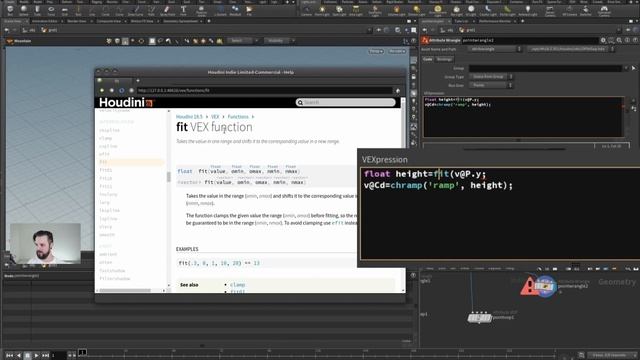This screenshot has width=640, height=360.
Task: Click the stop button on timeline
Action: pyautogui.click(x=27, y=356)
